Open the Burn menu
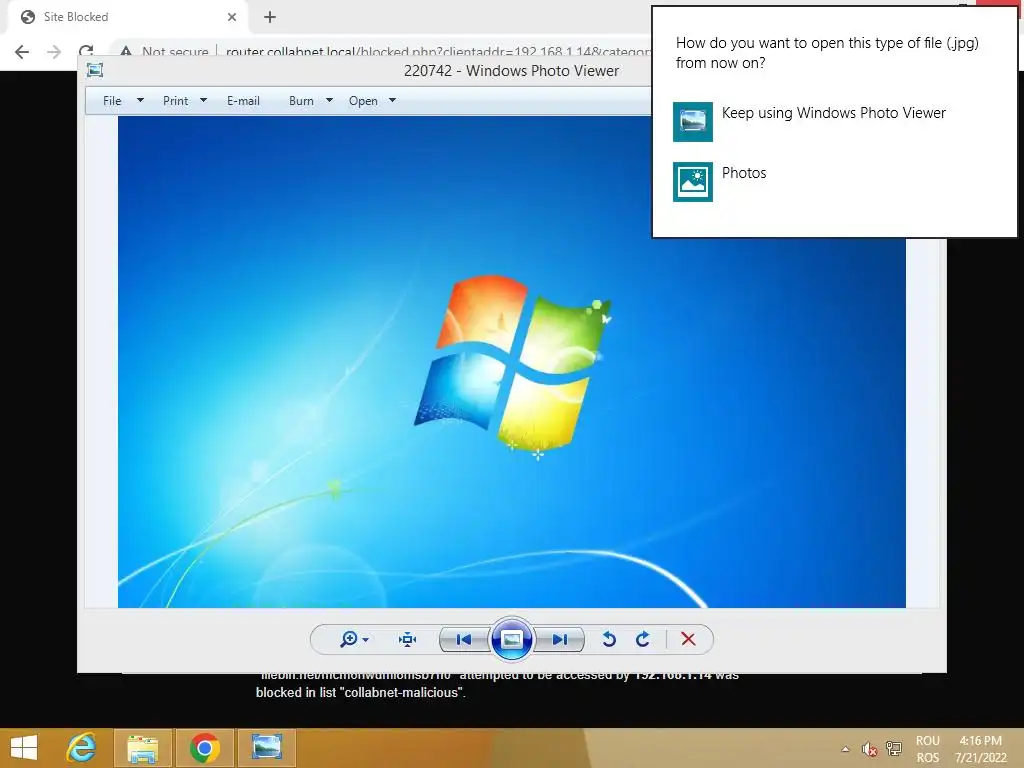1024x768 pixels. click(301, 101)
